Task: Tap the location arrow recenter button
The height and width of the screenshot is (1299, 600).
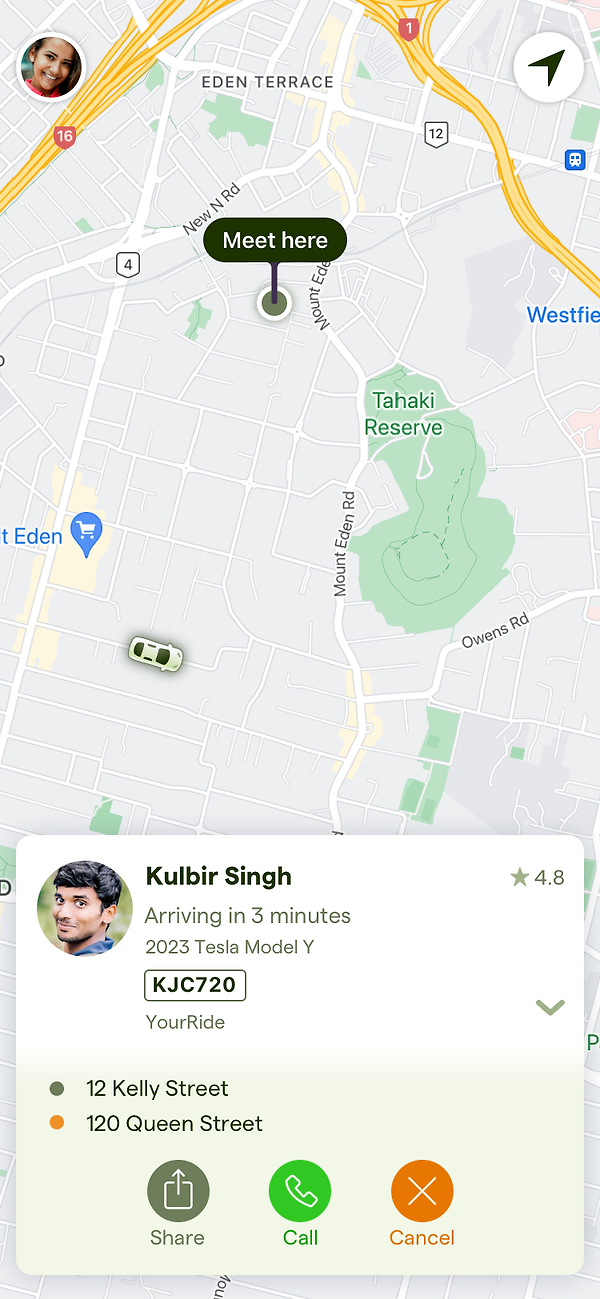Action: pyautogui.click(x=548, y=67)
